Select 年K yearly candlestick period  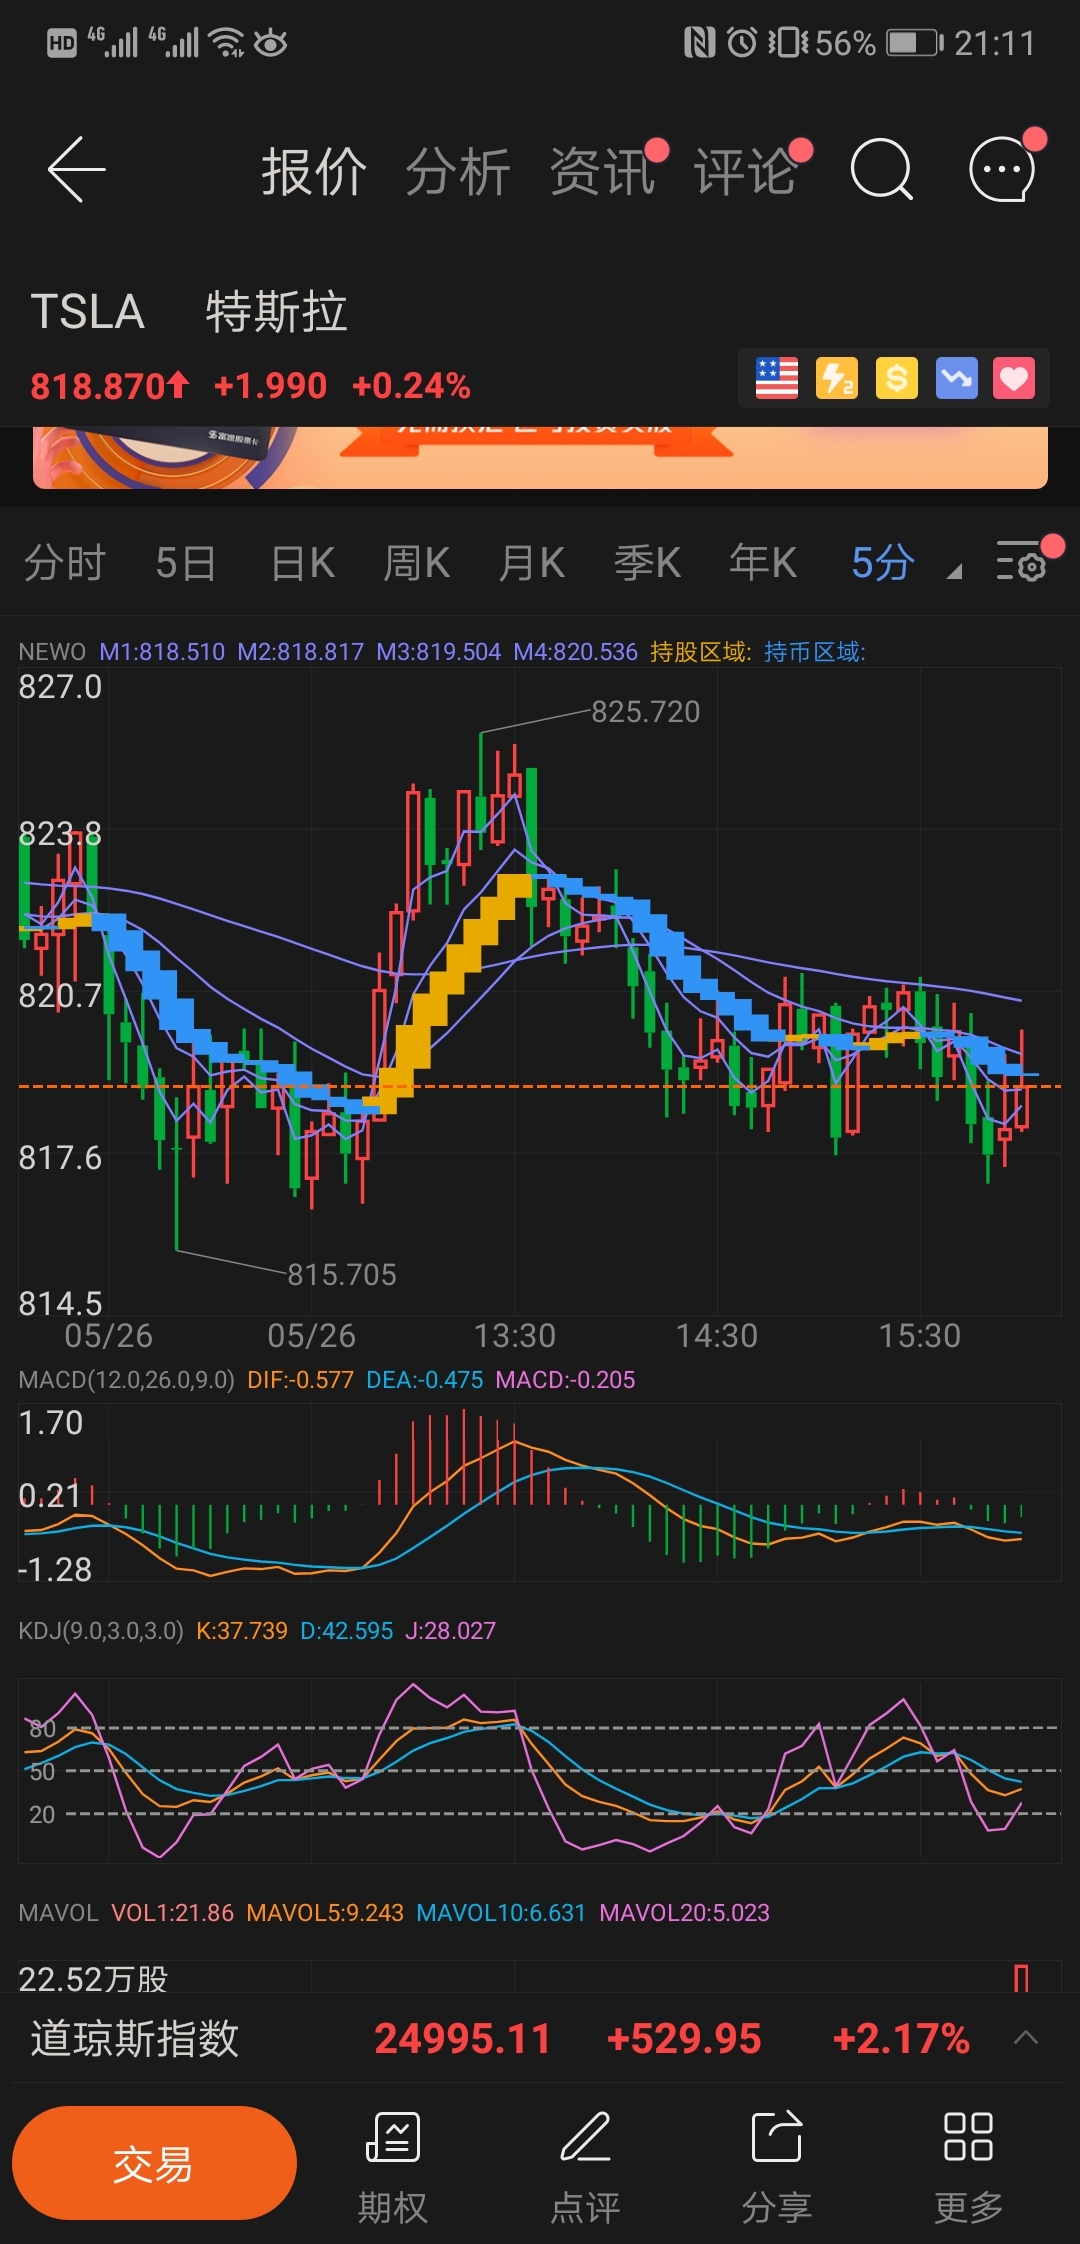[x=763, y=563]
